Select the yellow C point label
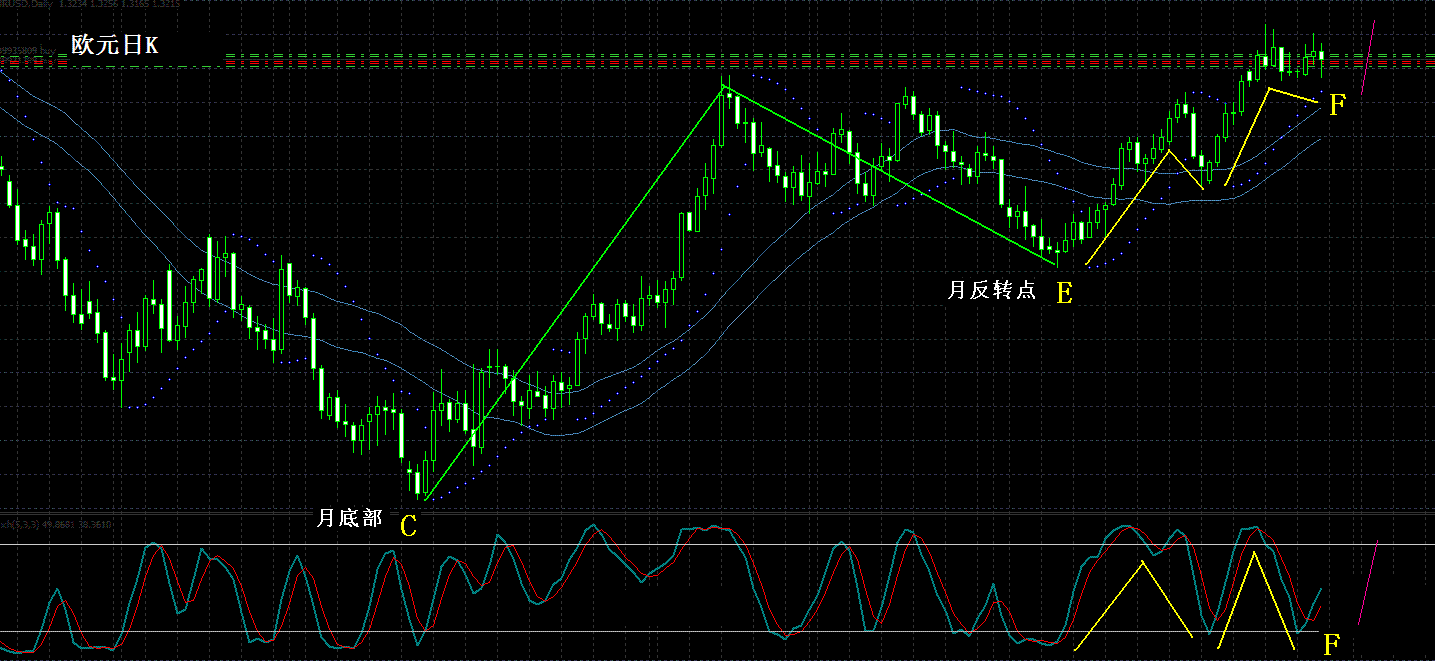This screenshot has height=661, width=1435. 408,526
